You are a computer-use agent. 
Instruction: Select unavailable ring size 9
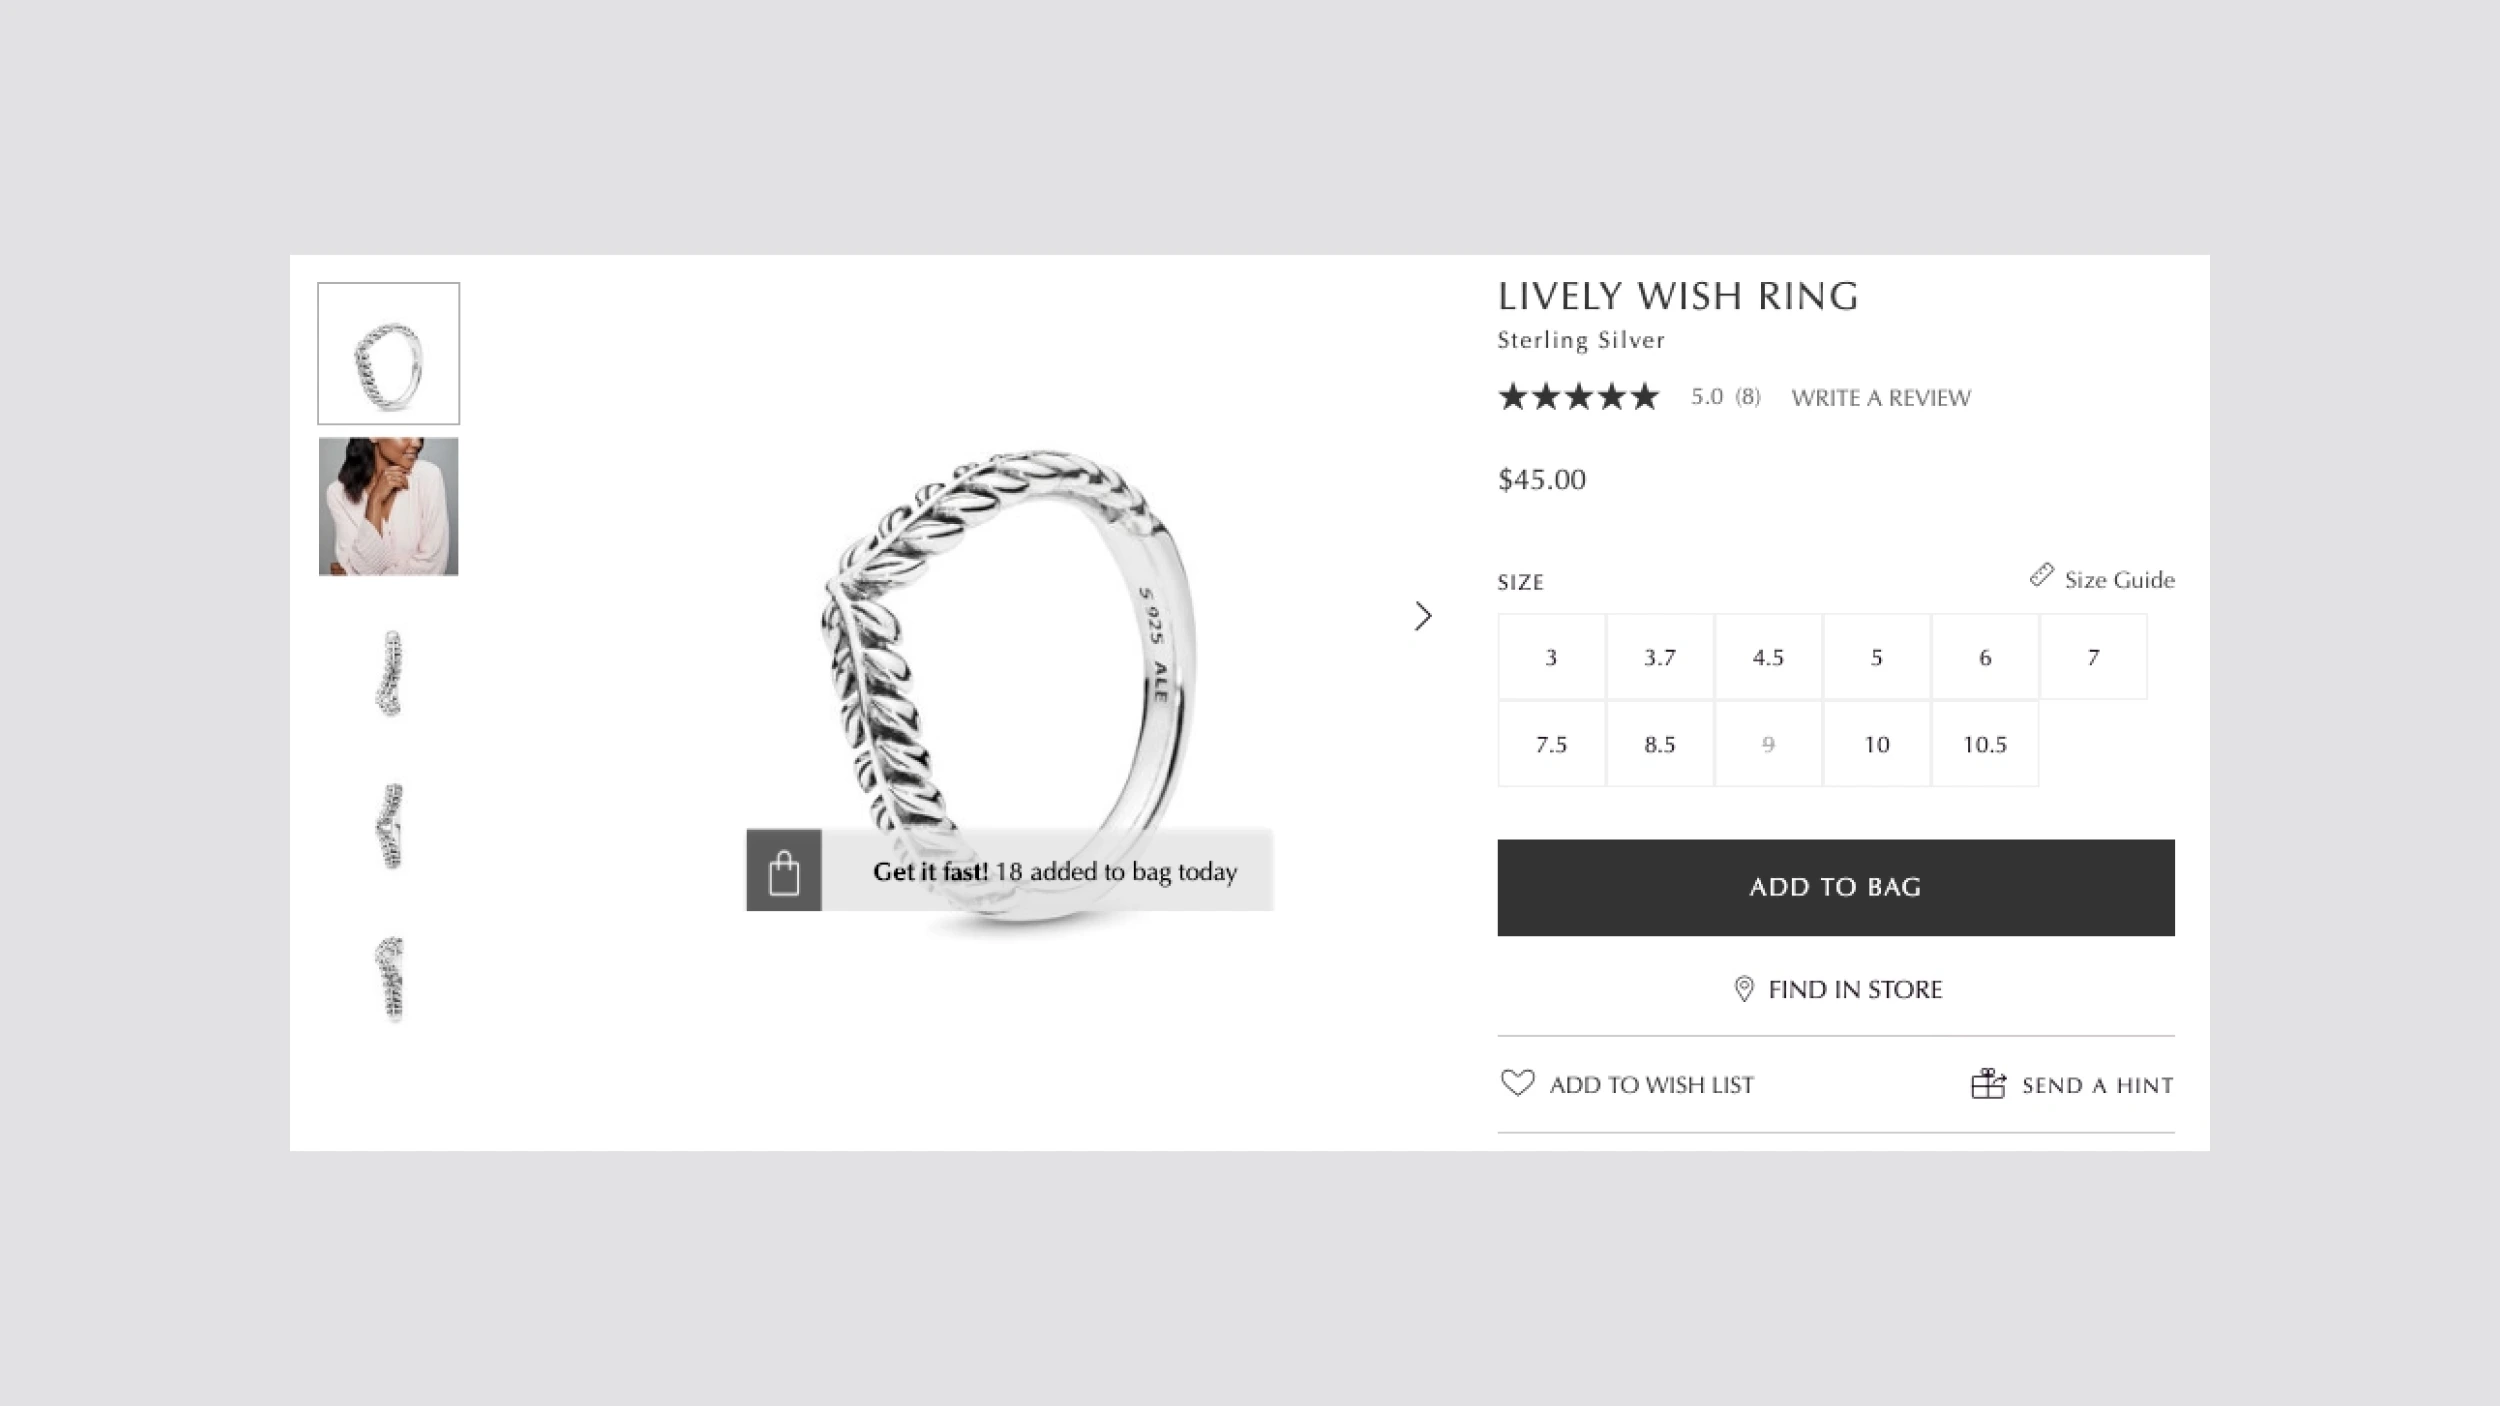pyautogui.click(x=1767, y=743)
